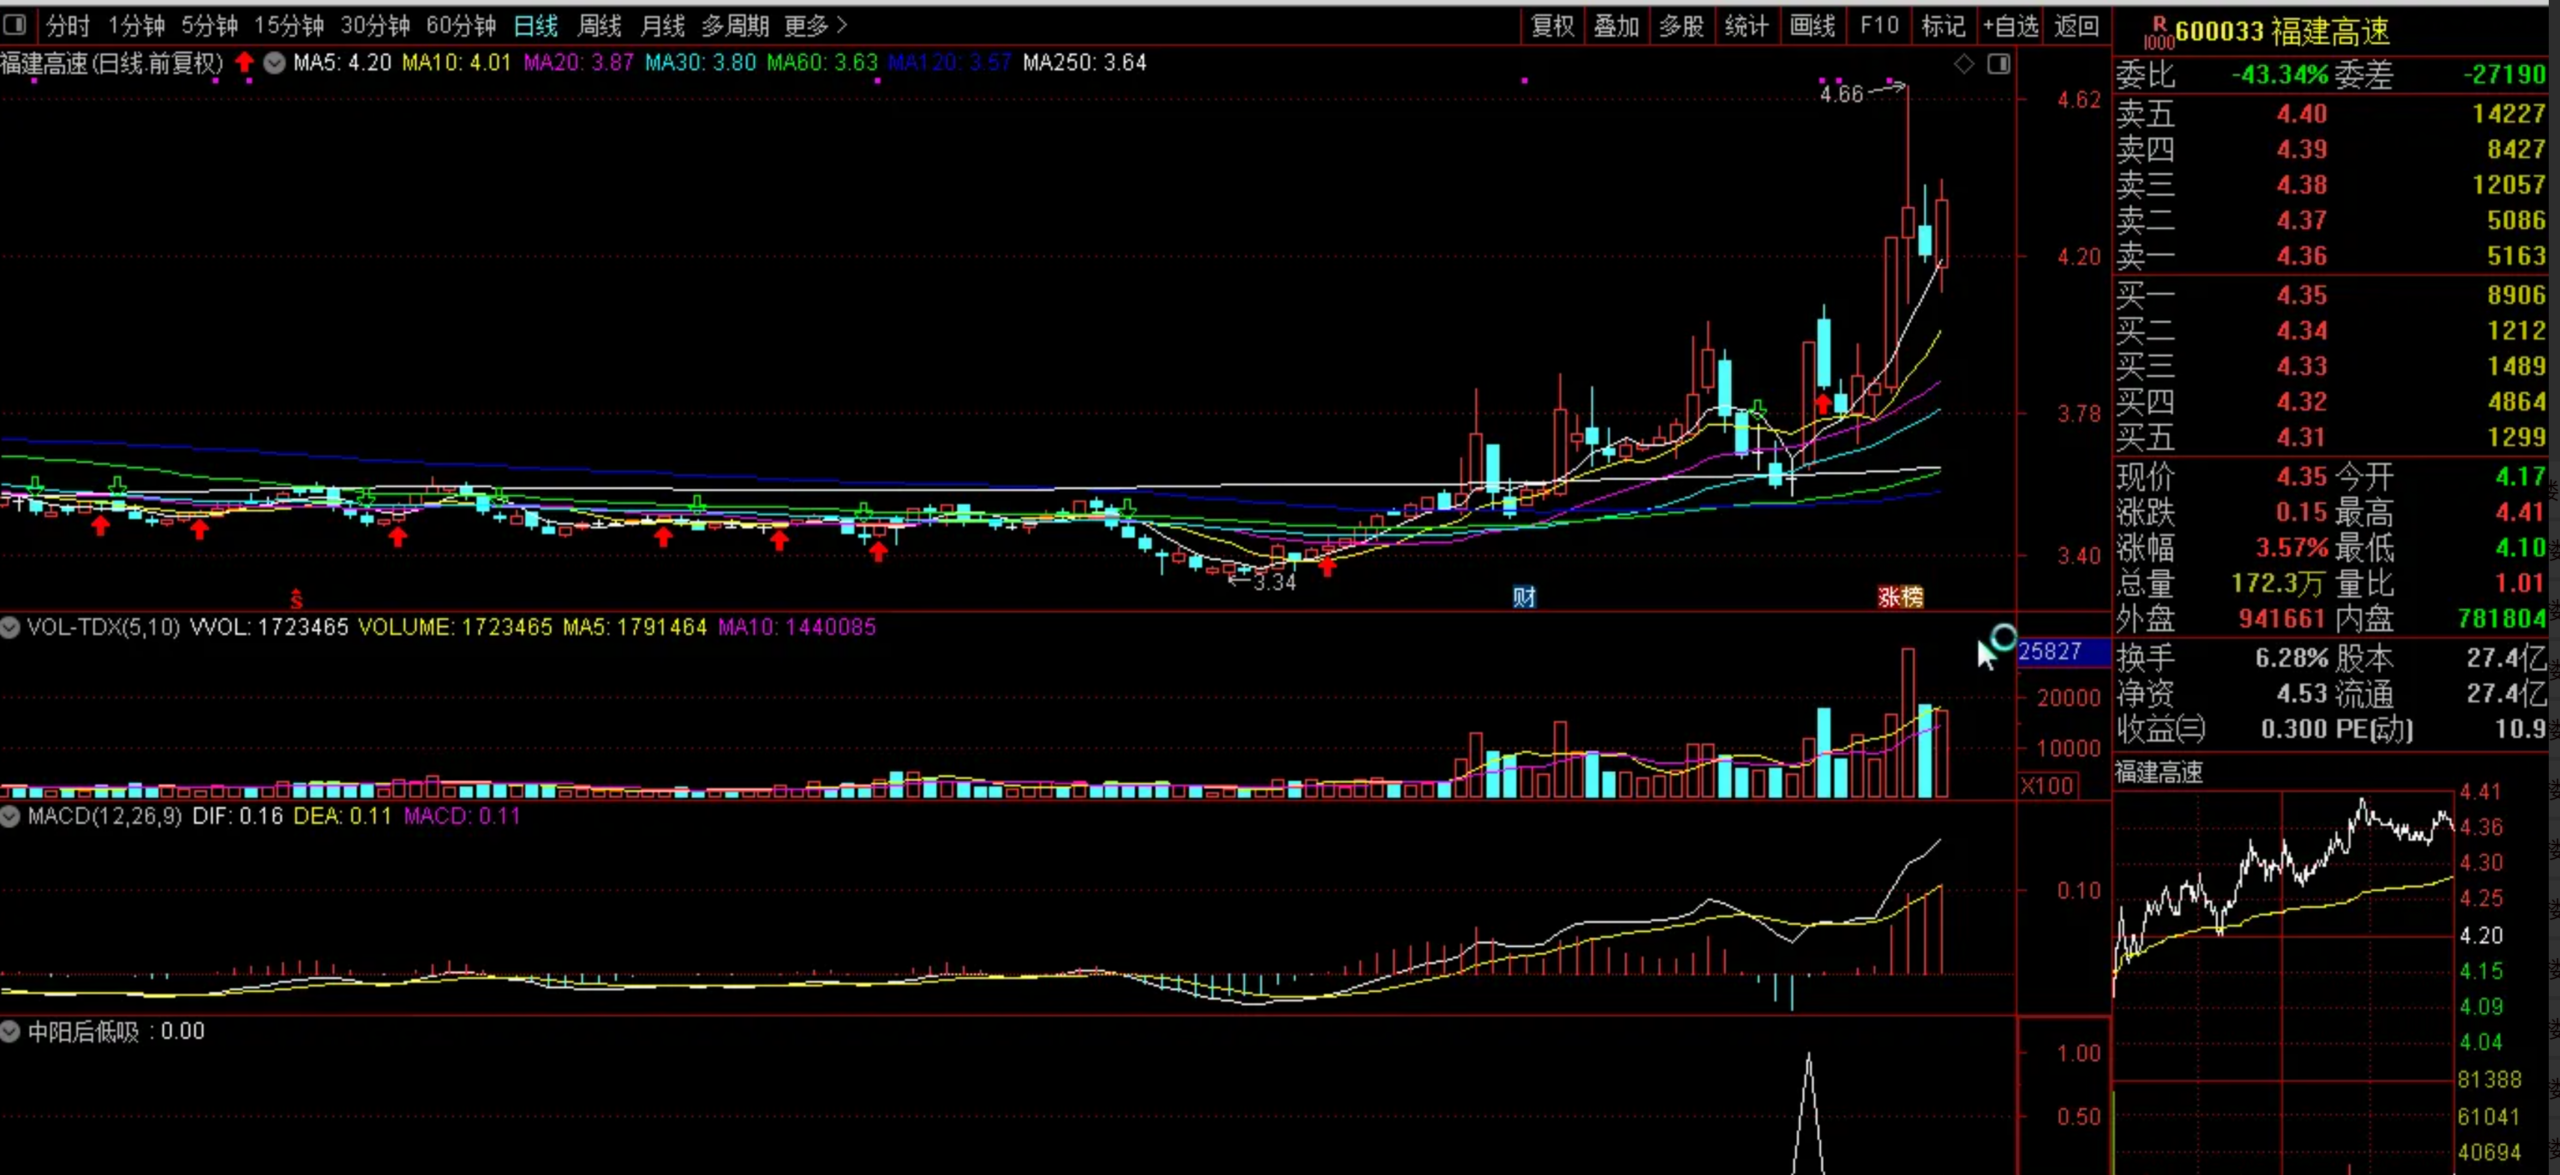Click the 涨榜 marker on chart

coord(1900,597)
